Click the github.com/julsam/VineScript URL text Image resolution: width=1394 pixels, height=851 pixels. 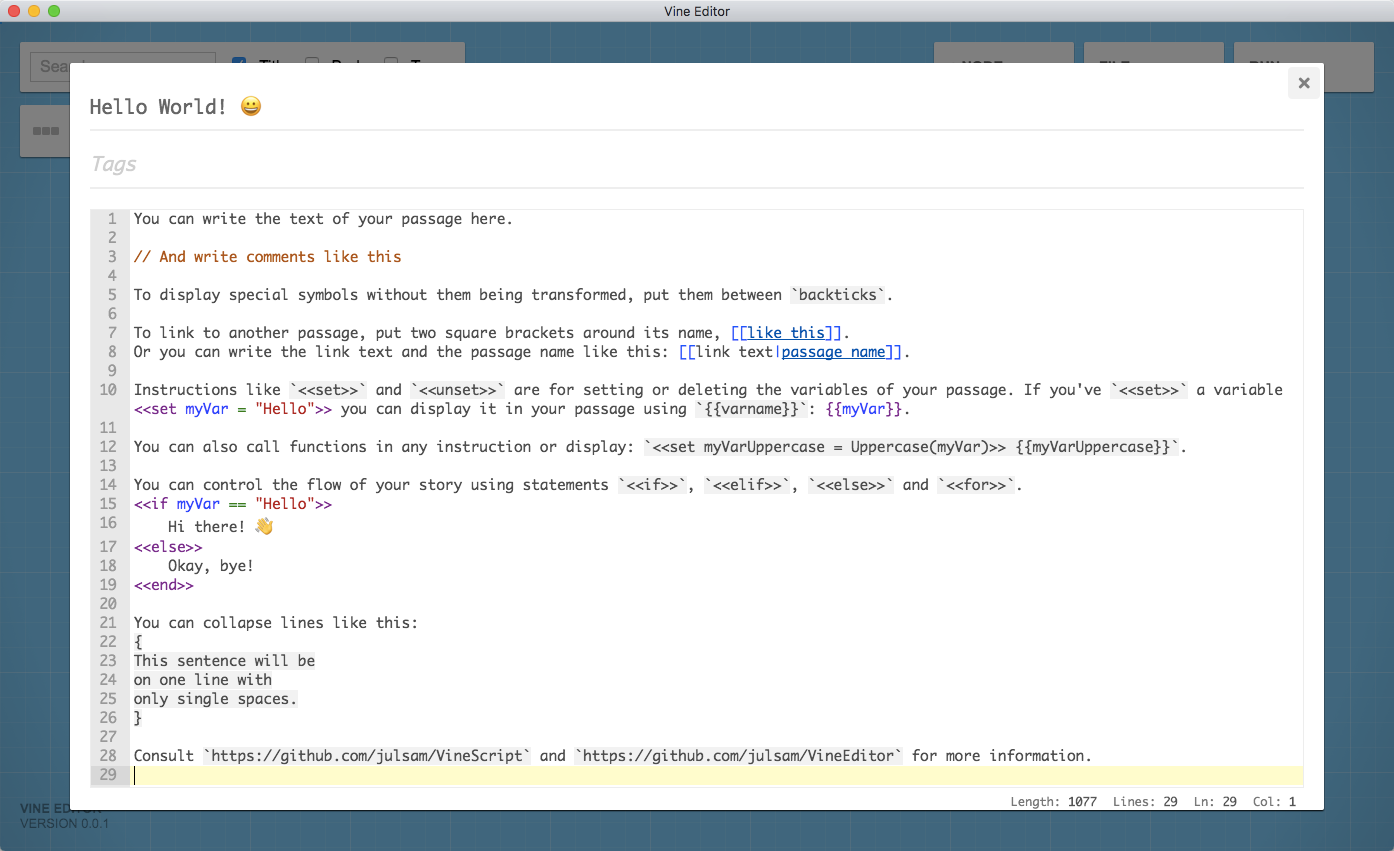point(367,756)
